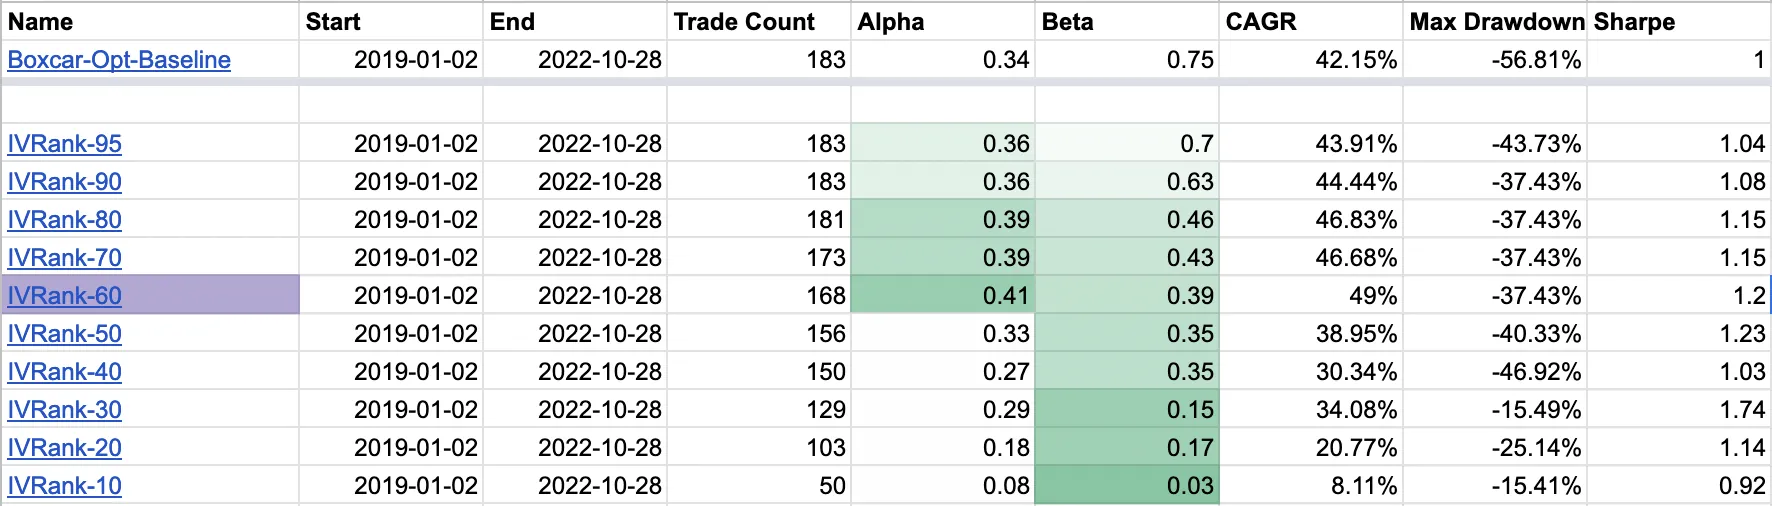Select the baseline CAGR cell 42.15%
Viewport: 1772px width, 506px height.
coord(1311,60)
